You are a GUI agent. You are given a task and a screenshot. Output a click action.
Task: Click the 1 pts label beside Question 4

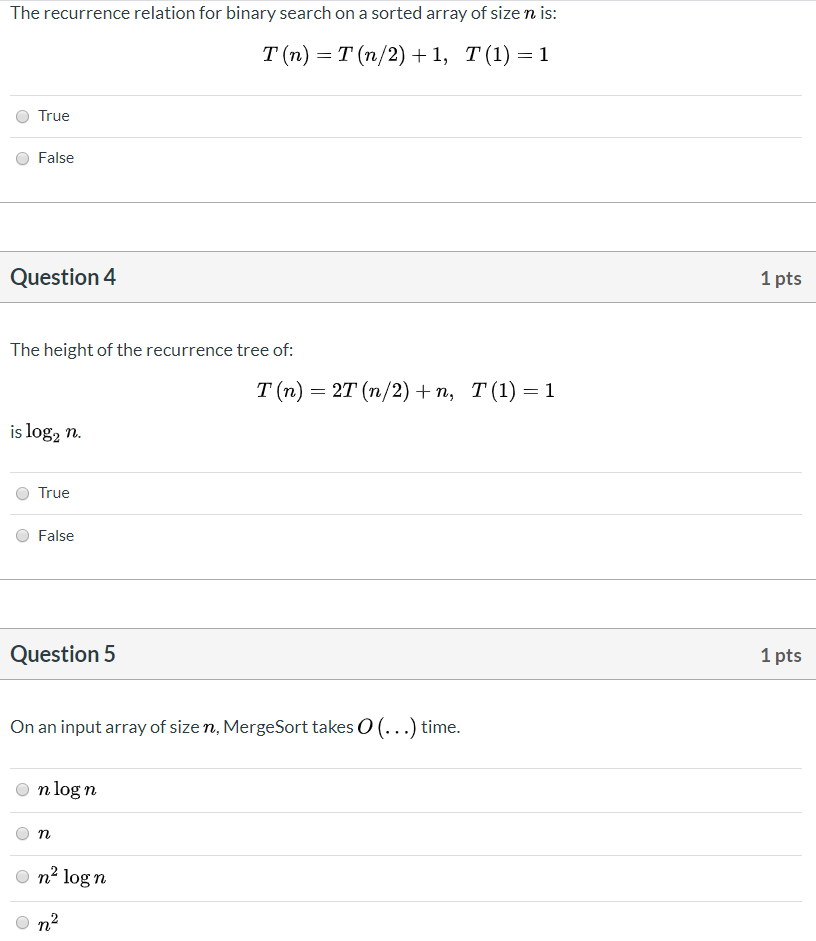pyautogui.click(x=781, y=278)
